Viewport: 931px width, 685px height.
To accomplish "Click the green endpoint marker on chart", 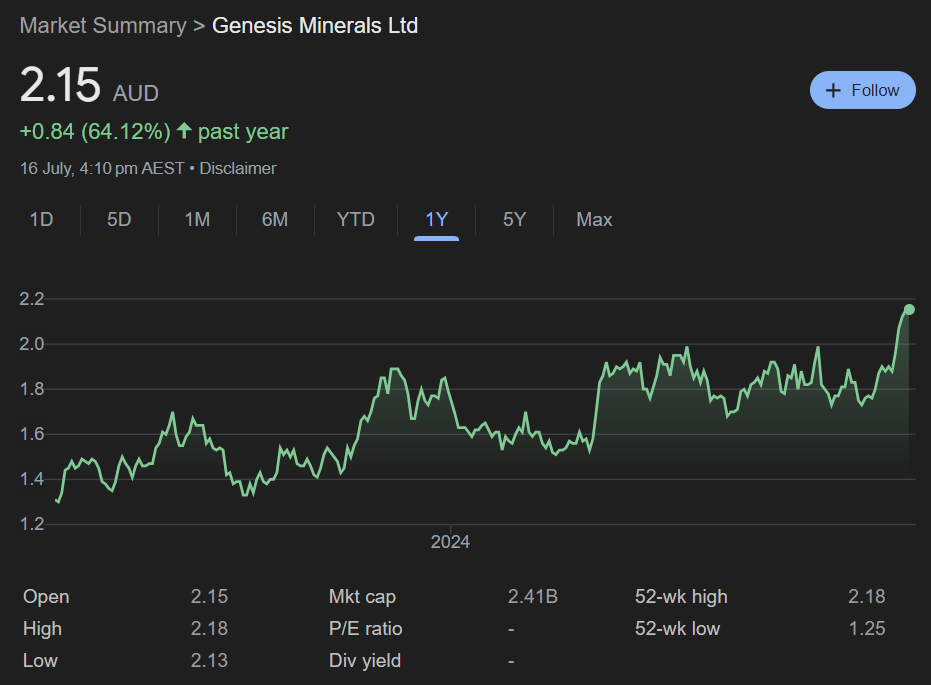I will point(909,310).
